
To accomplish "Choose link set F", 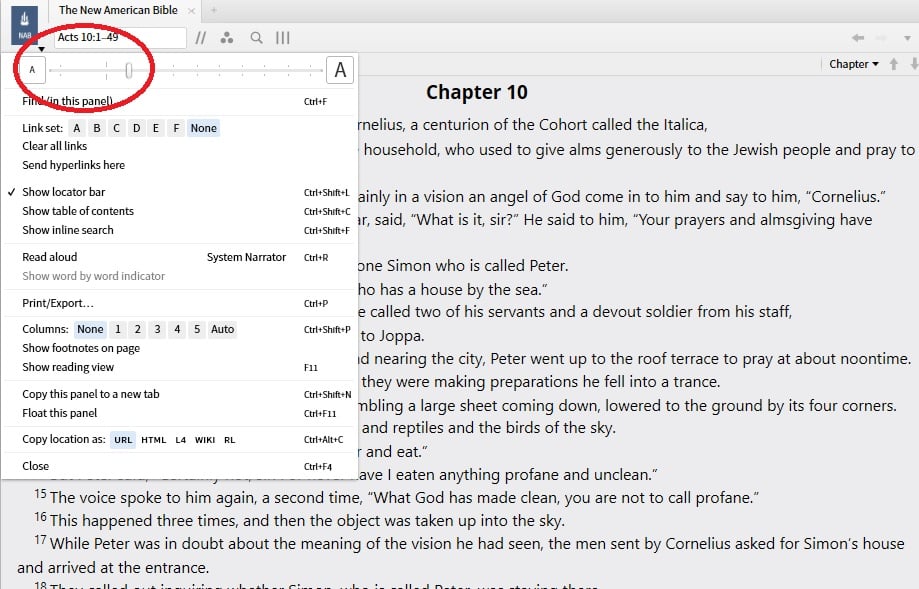I will click(176, 128).
